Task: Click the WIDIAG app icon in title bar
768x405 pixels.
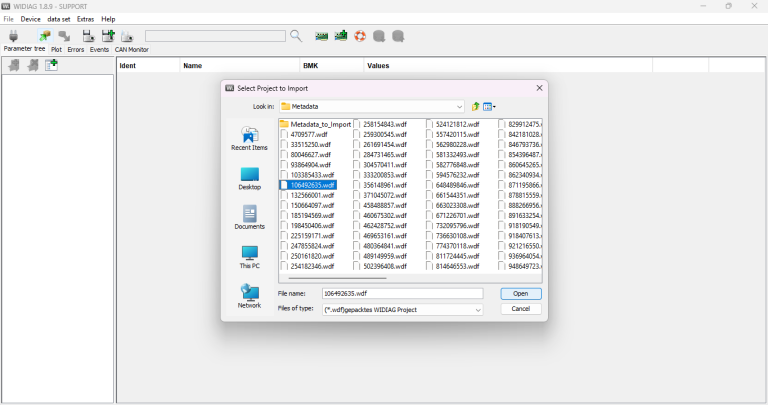Action: click(x=6, y=6)
